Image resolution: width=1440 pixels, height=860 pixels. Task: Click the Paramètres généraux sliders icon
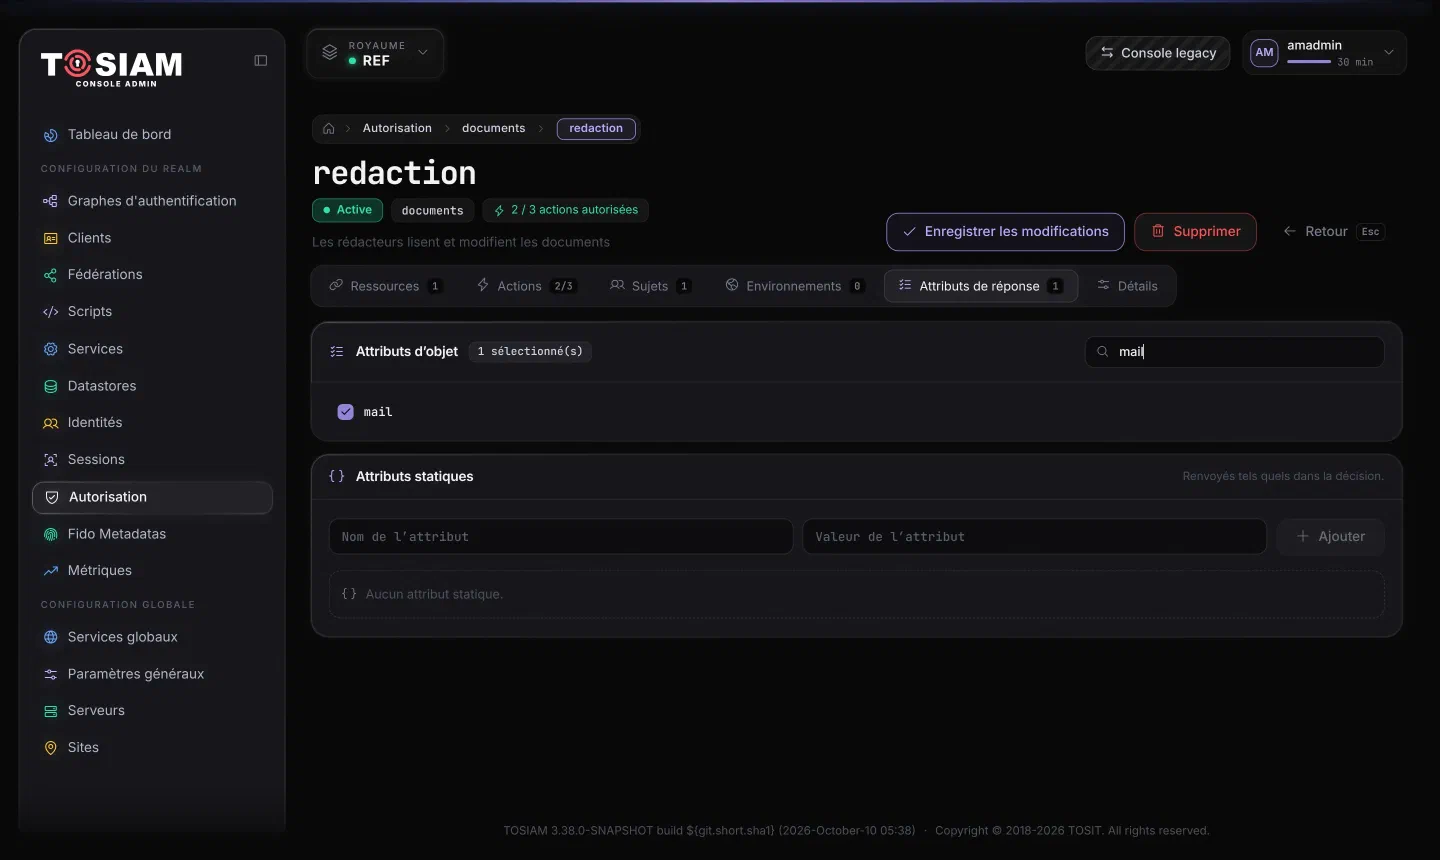tap(51, 674)
